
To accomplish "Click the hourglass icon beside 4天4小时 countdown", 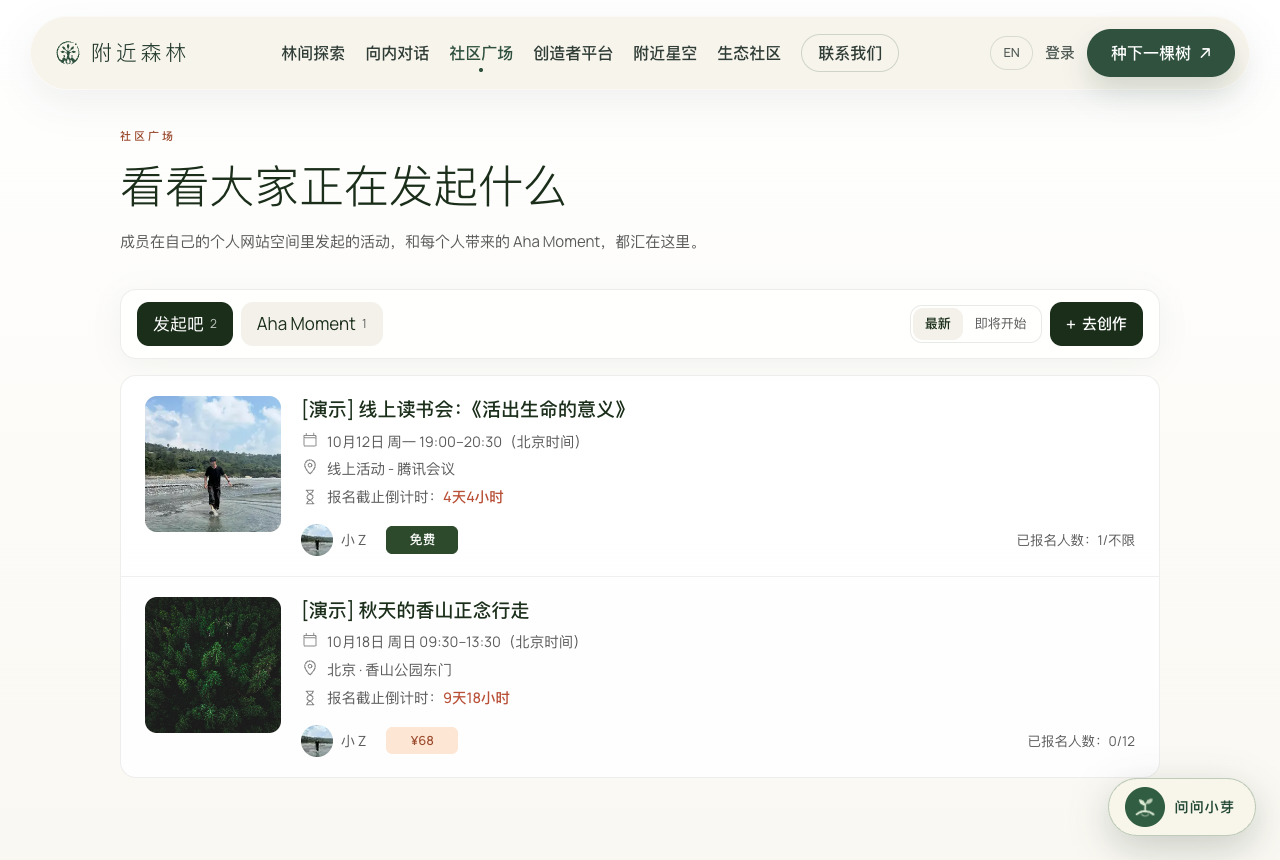I will (x=310, y=496).
